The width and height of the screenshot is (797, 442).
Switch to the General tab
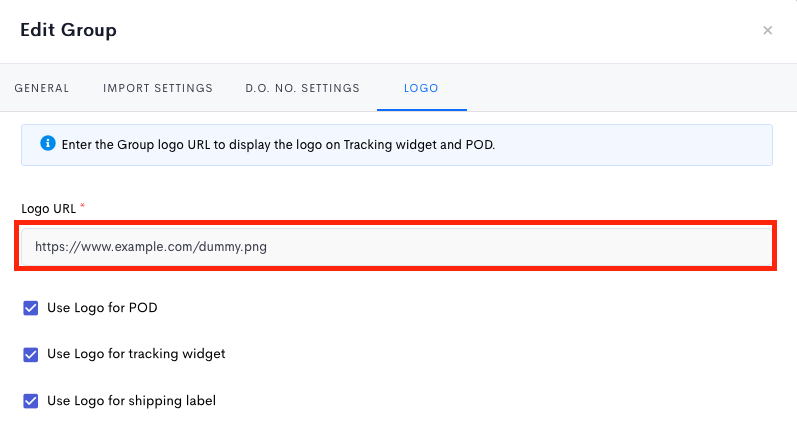pos(42,88)
